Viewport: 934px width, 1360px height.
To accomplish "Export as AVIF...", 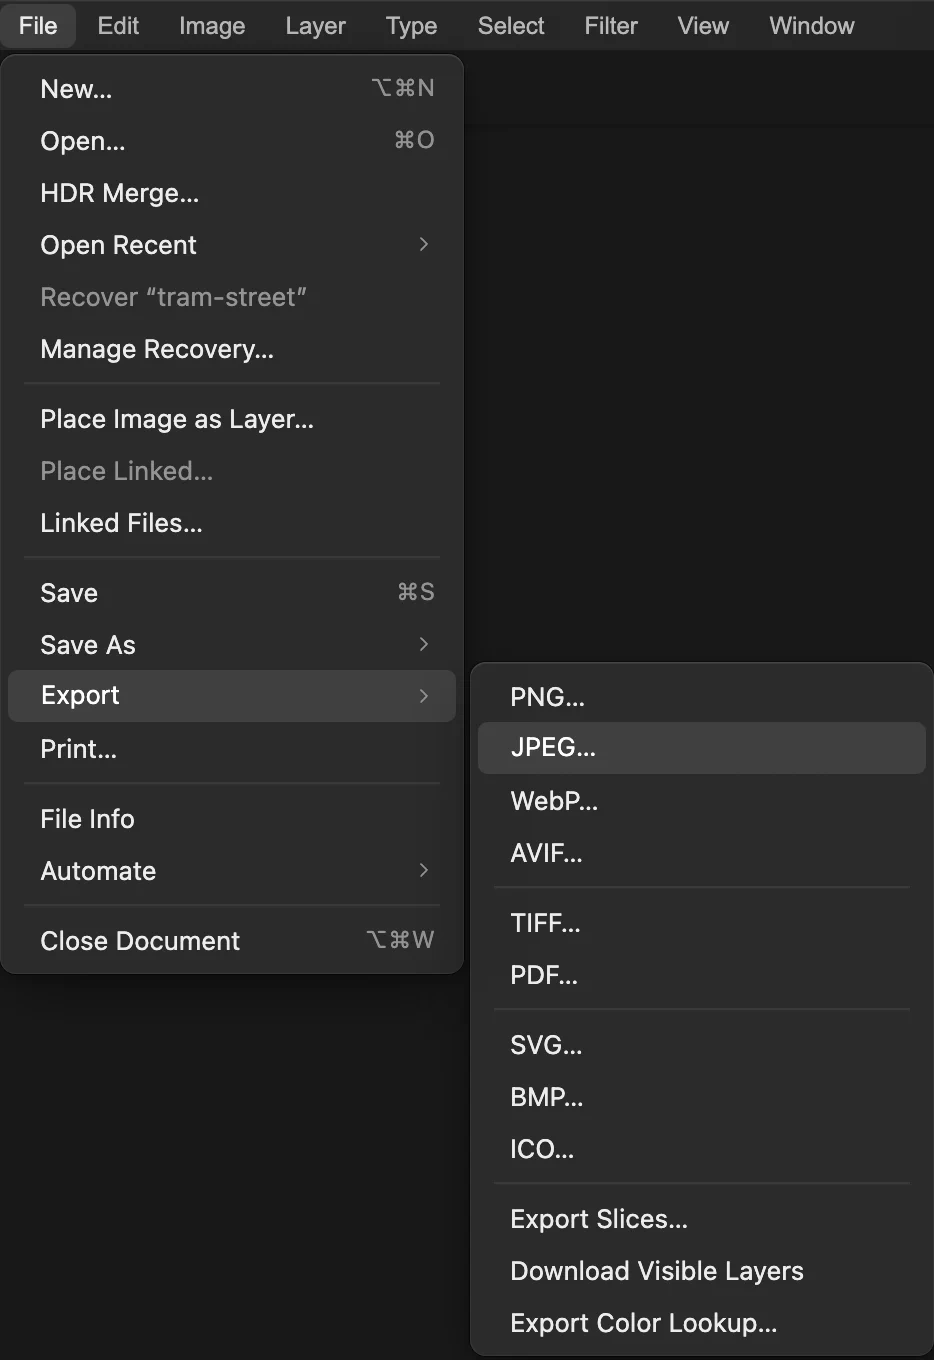I will click(702, 853).
